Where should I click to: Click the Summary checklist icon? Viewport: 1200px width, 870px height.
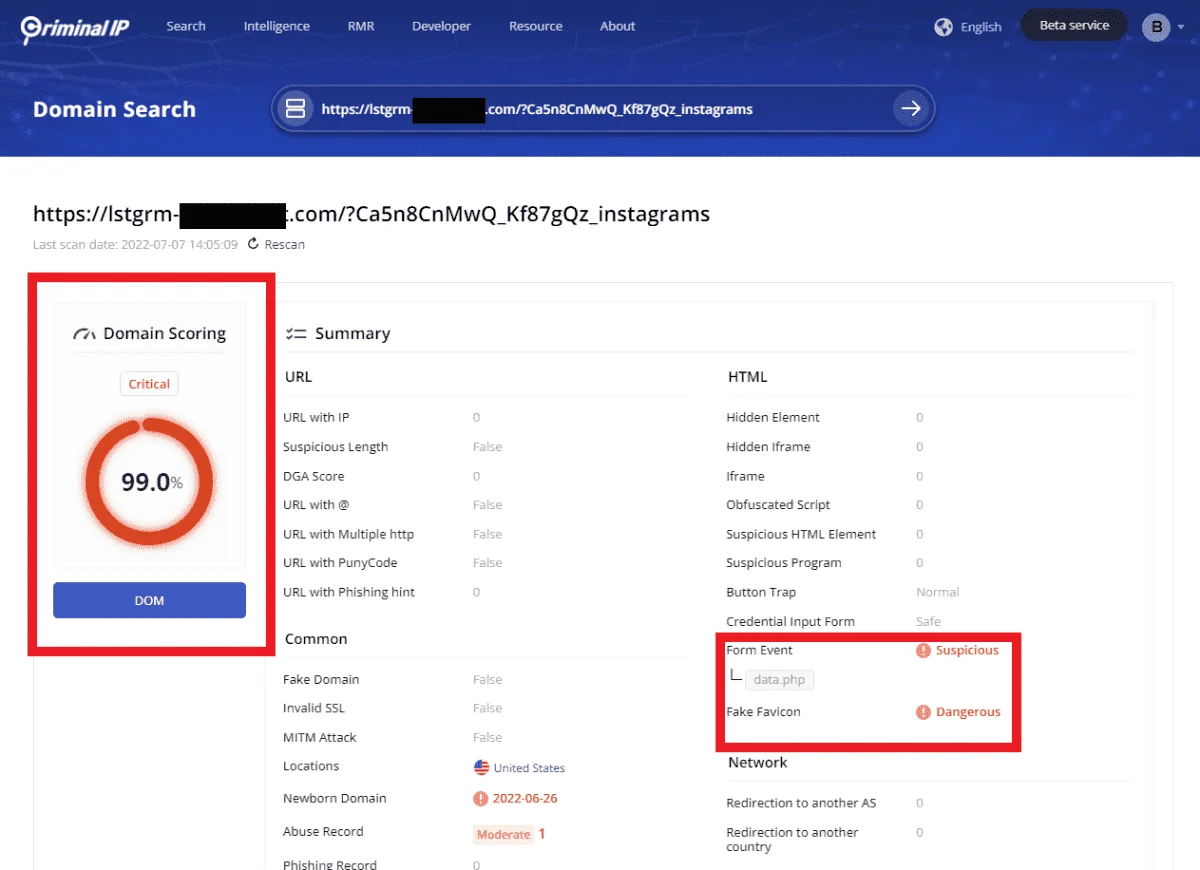[295, 334]
